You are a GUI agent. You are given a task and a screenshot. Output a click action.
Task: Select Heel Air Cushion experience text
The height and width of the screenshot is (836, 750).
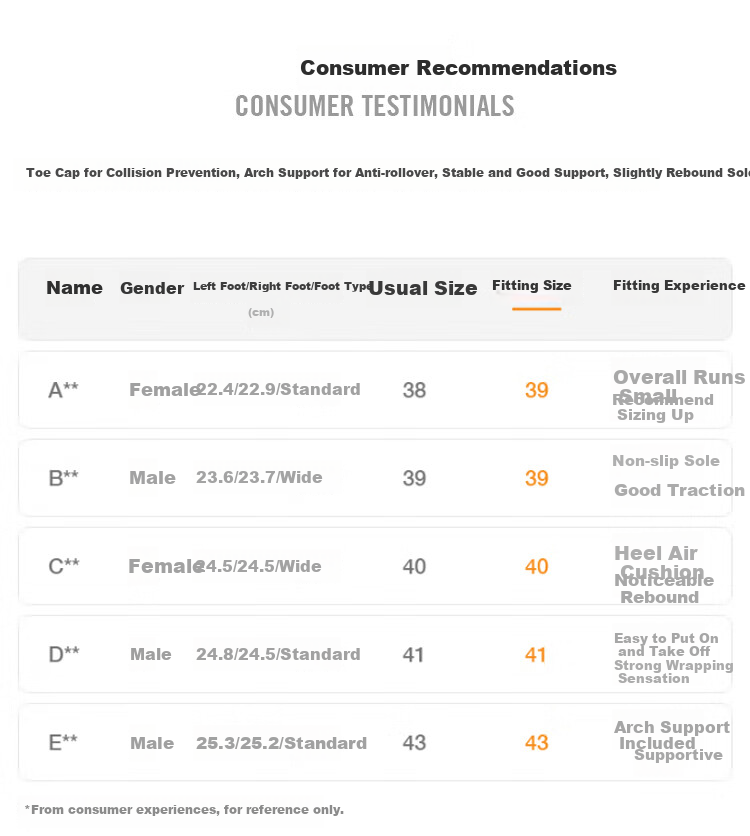click(659, 562)
